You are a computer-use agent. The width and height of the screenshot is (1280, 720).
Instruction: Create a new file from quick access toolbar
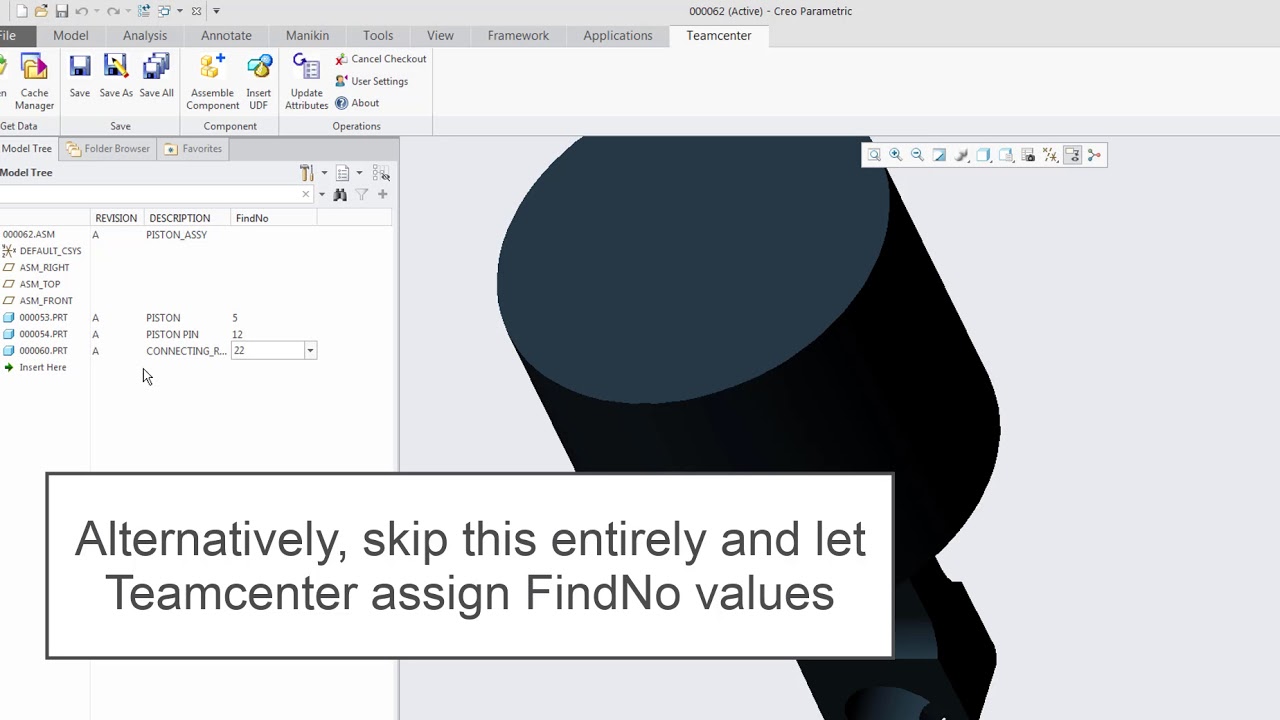22,11
